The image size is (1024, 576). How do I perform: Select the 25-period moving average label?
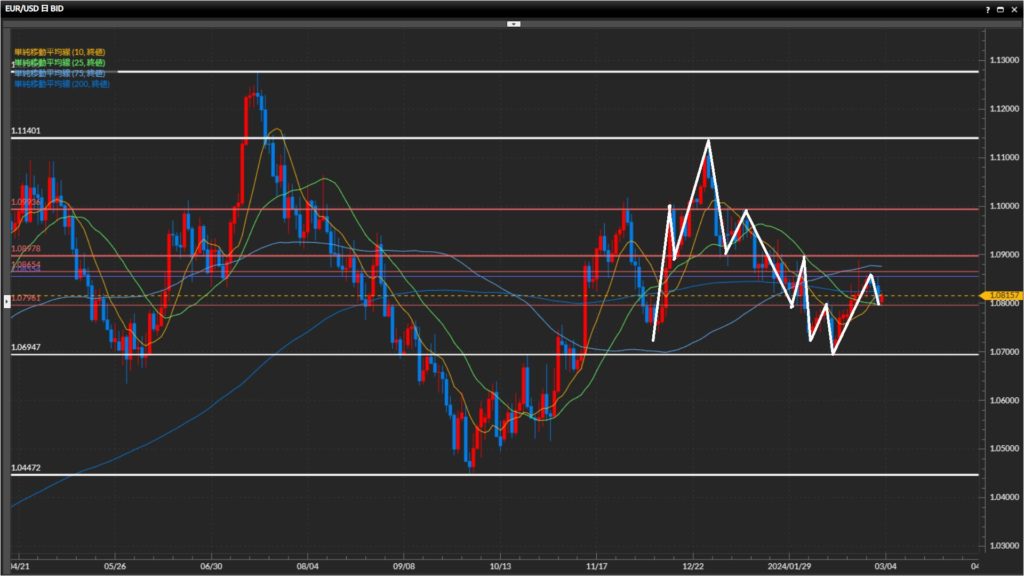pos(59,62)
